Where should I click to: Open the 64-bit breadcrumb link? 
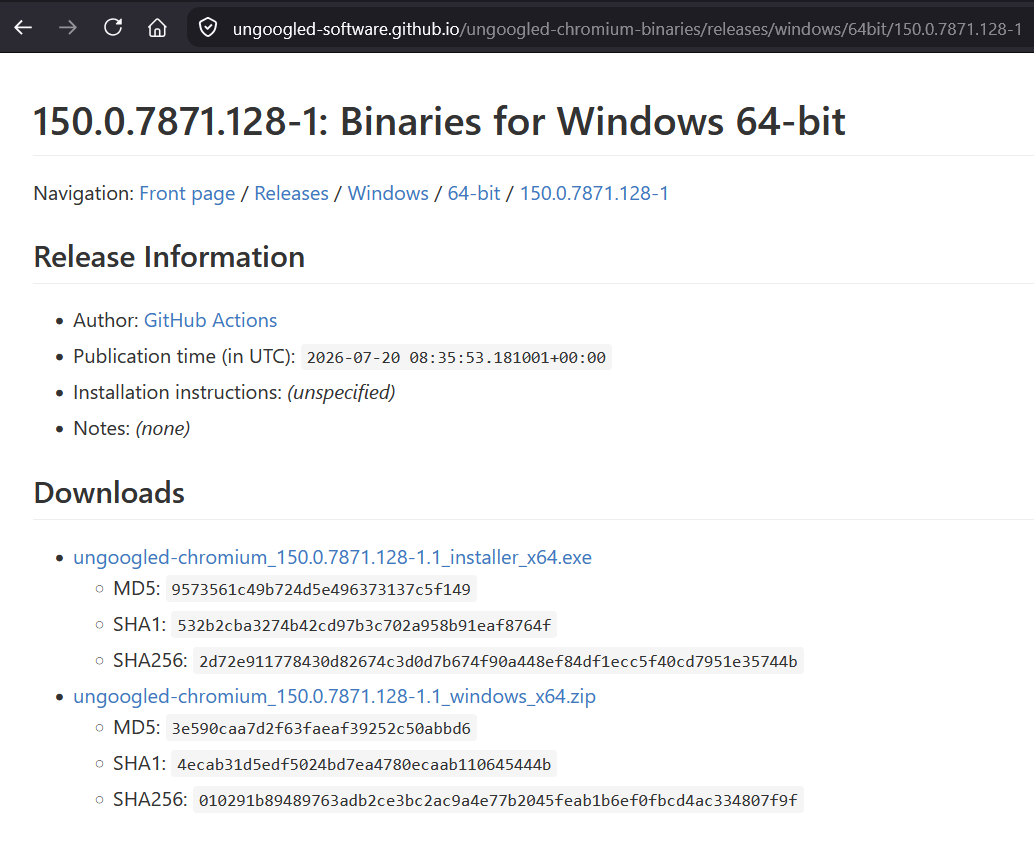tap(474, 193)
